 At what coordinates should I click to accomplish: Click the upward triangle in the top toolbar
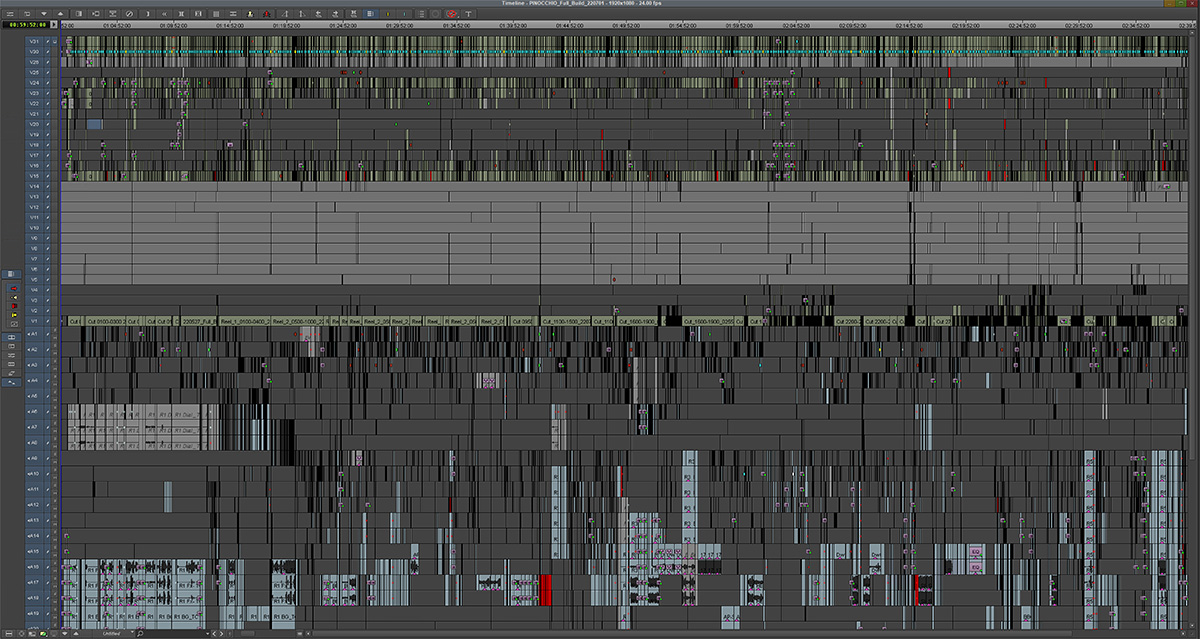[x=61, y=13]
